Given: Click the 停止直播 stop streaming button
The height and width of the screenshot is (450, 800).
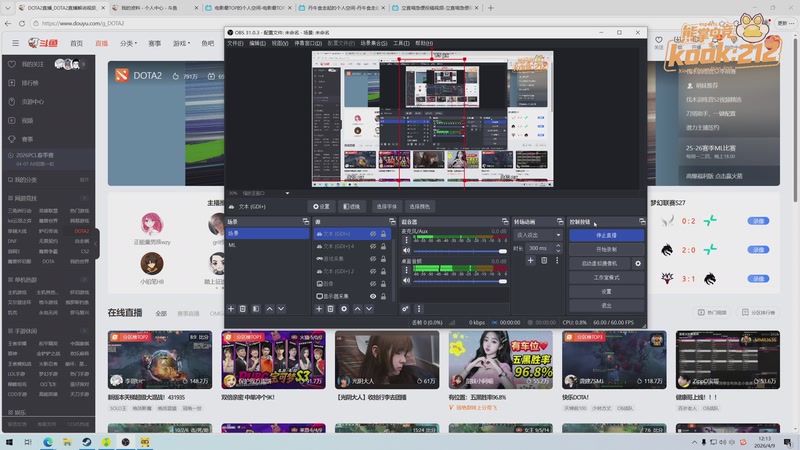Looking at the screenshot, I should [x=606, y=235].
